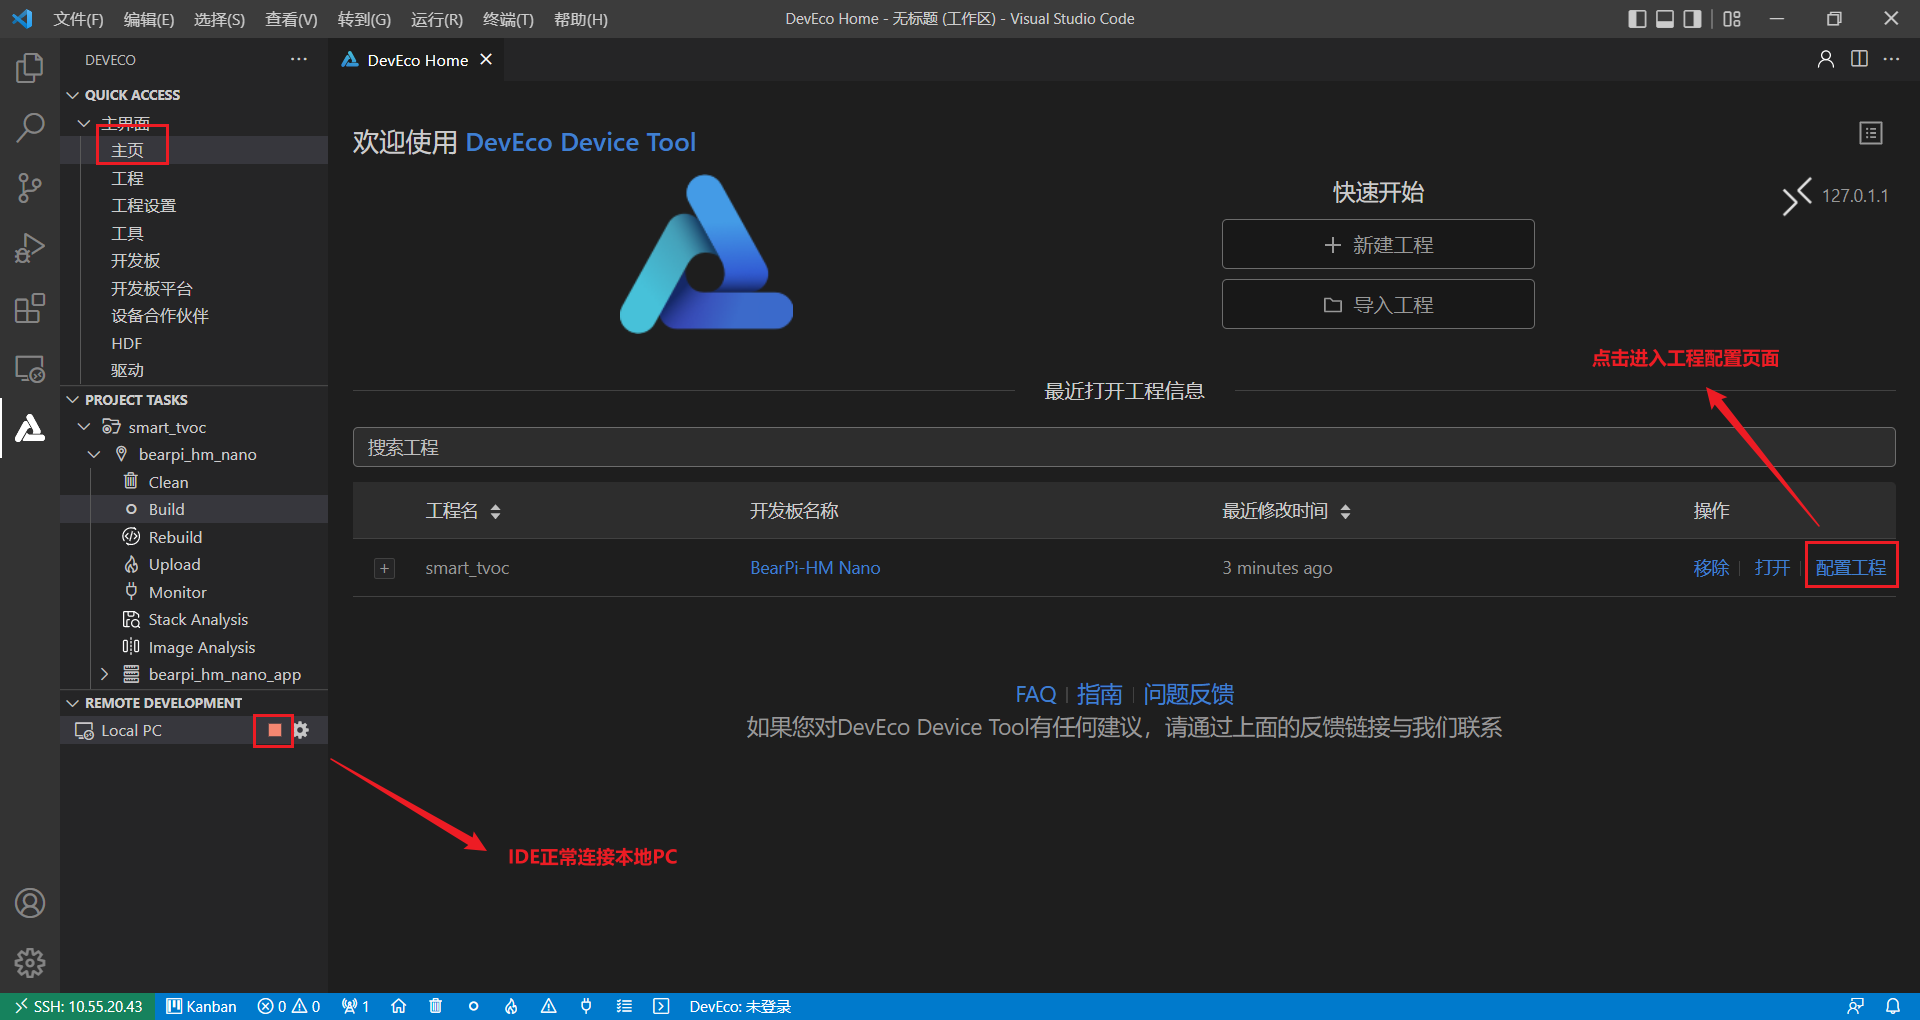Click the DEVECO panel more actions ellipsis
Viewport: 1920px width, 1020px height.
click(299, 60)
